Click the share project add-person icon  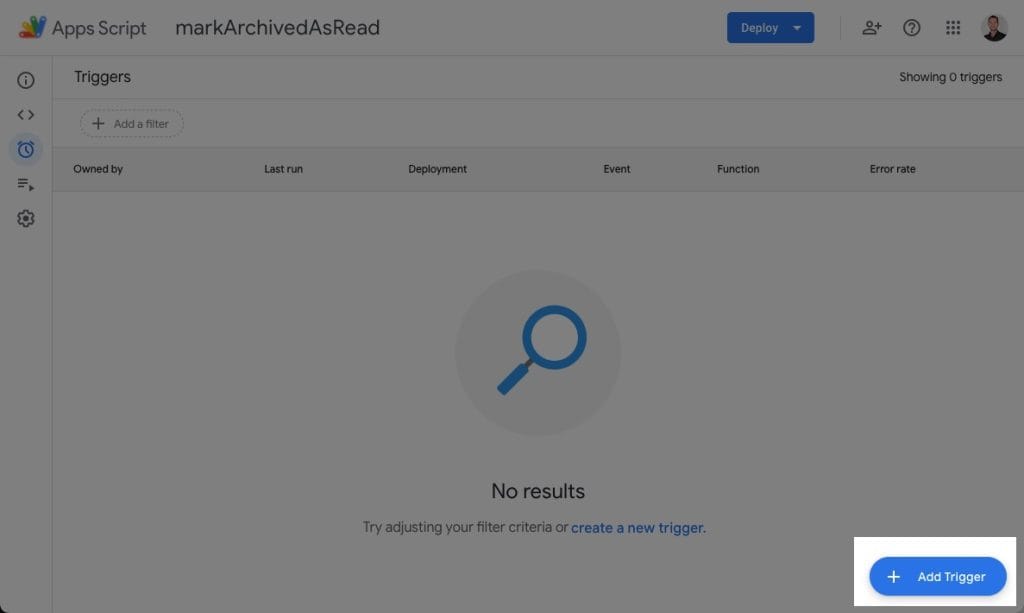tap(871, 27)
